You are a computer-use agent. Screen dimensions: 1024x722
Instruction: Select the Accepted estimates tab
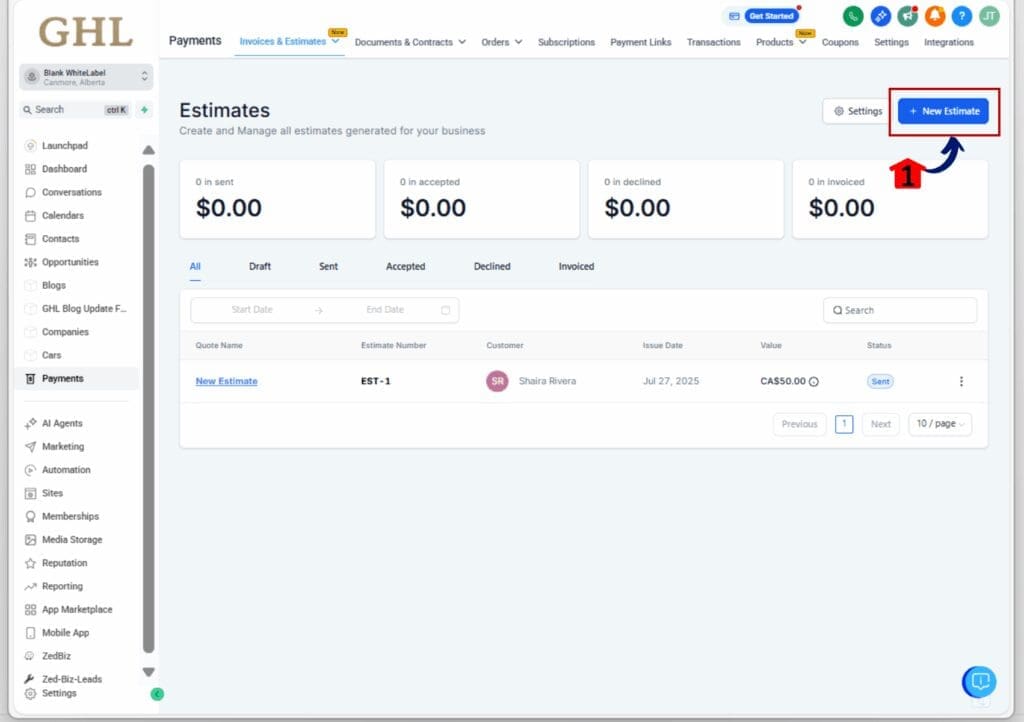pos(405,267)
